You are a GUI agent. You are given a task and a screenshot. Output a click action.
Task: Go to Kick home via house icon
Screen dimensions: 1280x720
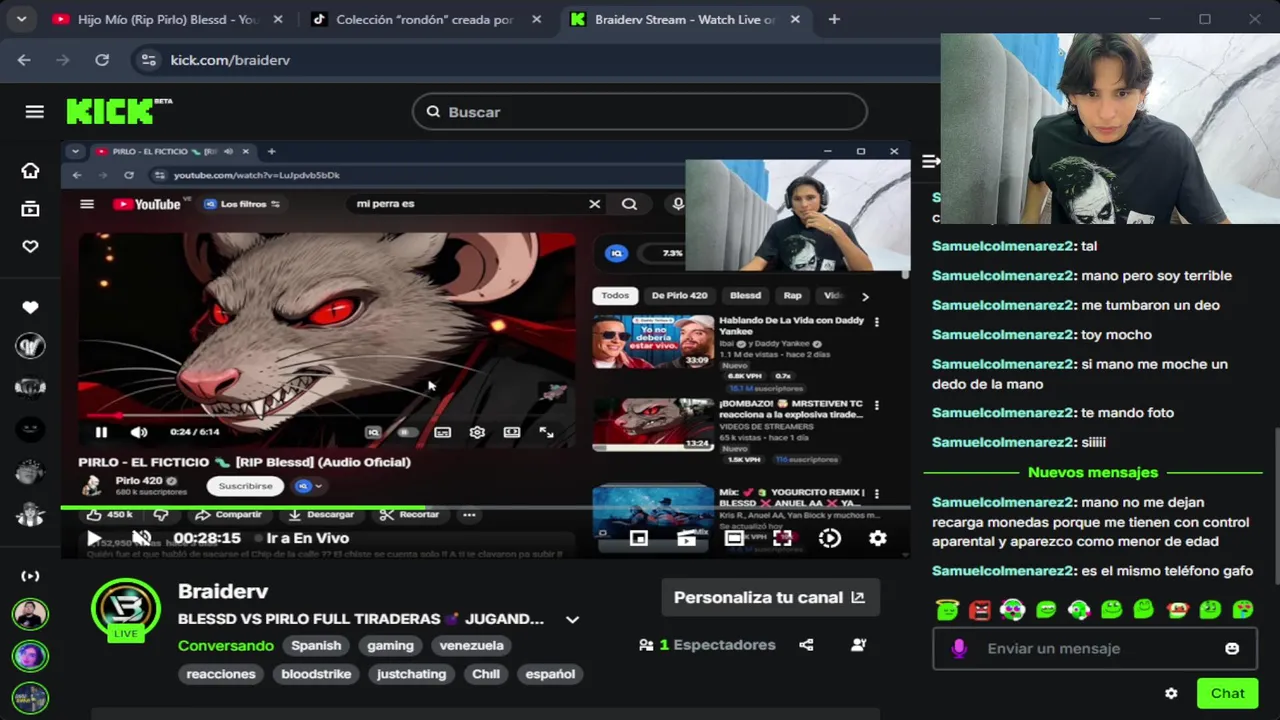point(30,171)
